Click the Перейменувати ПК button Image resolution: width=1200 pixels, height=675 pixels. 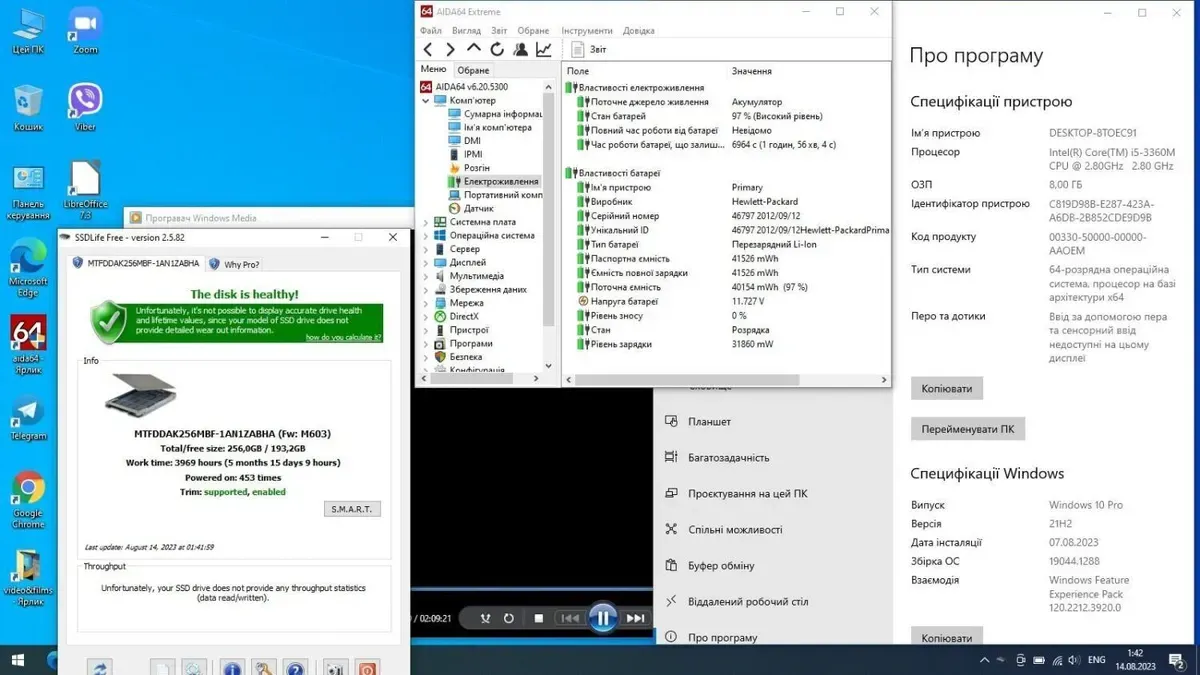967,429
